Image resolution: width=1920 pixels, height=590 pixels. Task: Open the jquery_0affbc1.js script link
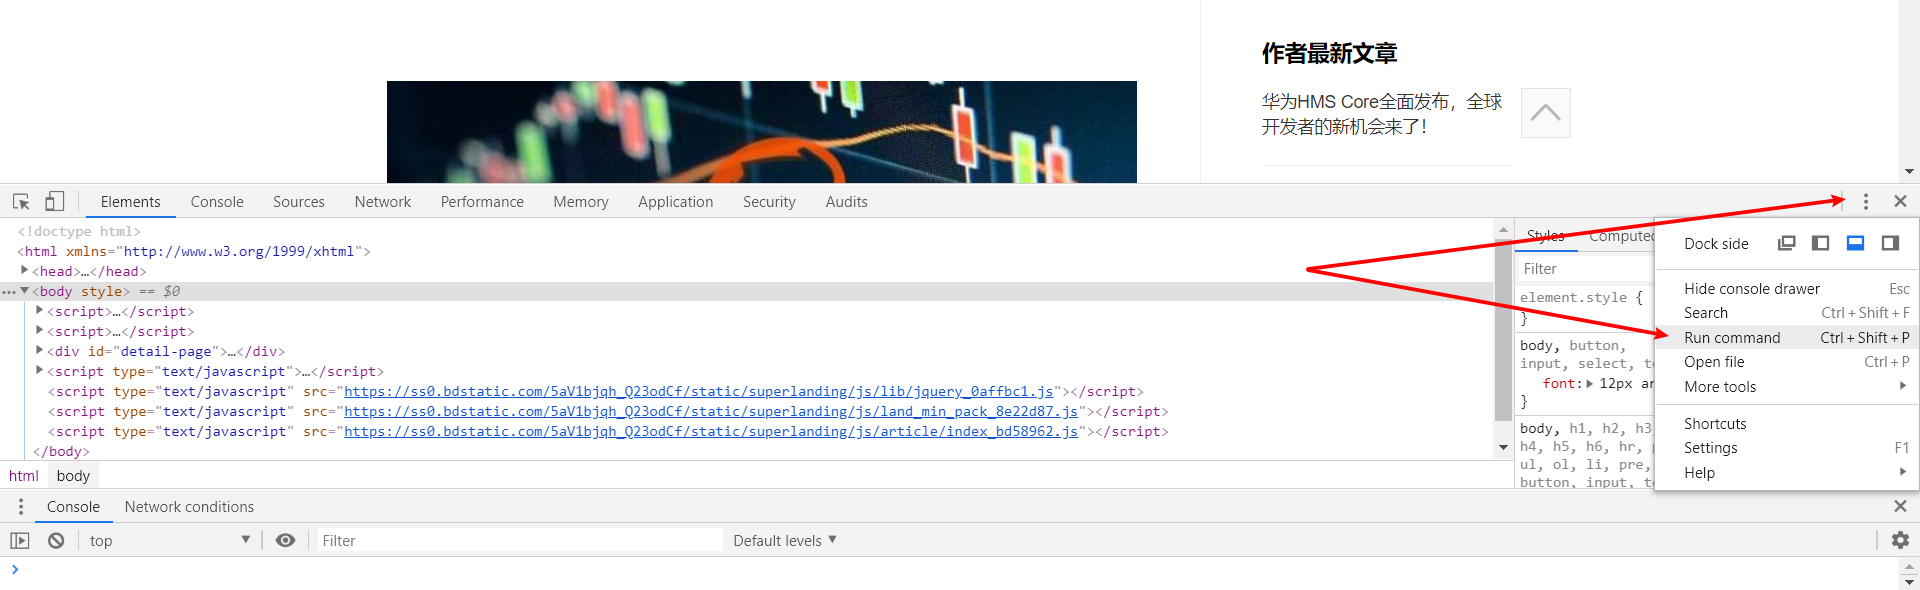pyautogui.click(x=699, y=392)
